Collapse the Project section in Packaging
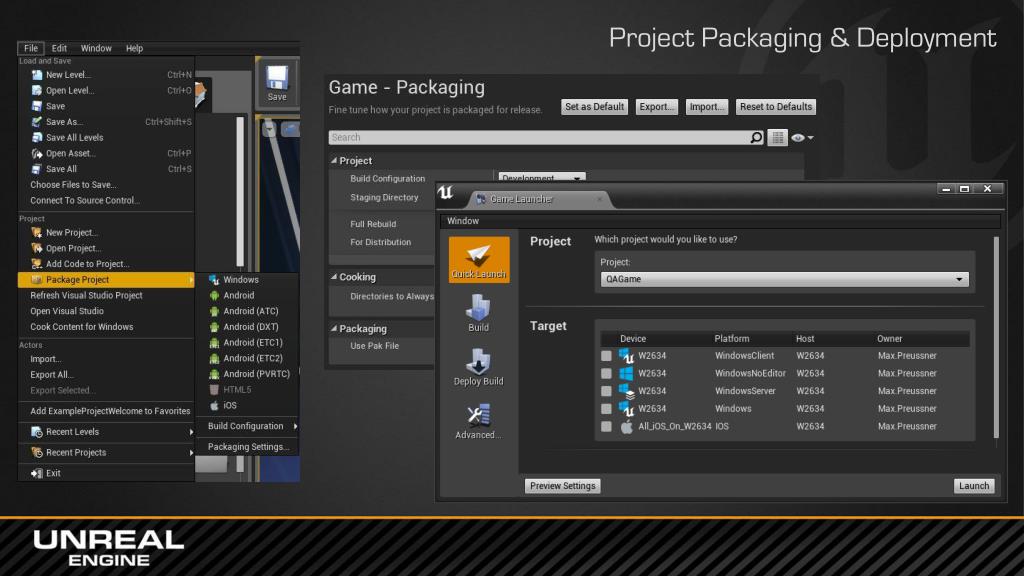This screenshot has width=1024, height=576. coord(334,160)
